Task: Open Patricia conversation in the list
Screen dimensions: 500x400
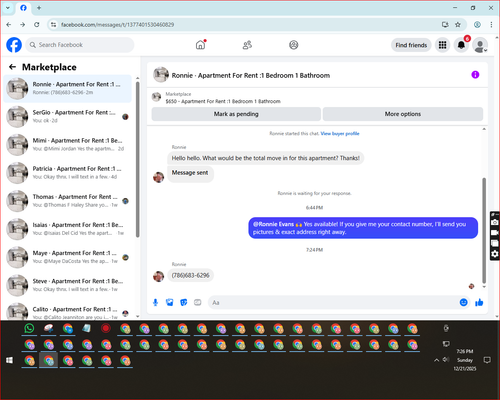Action: click(x=68, y=173)
